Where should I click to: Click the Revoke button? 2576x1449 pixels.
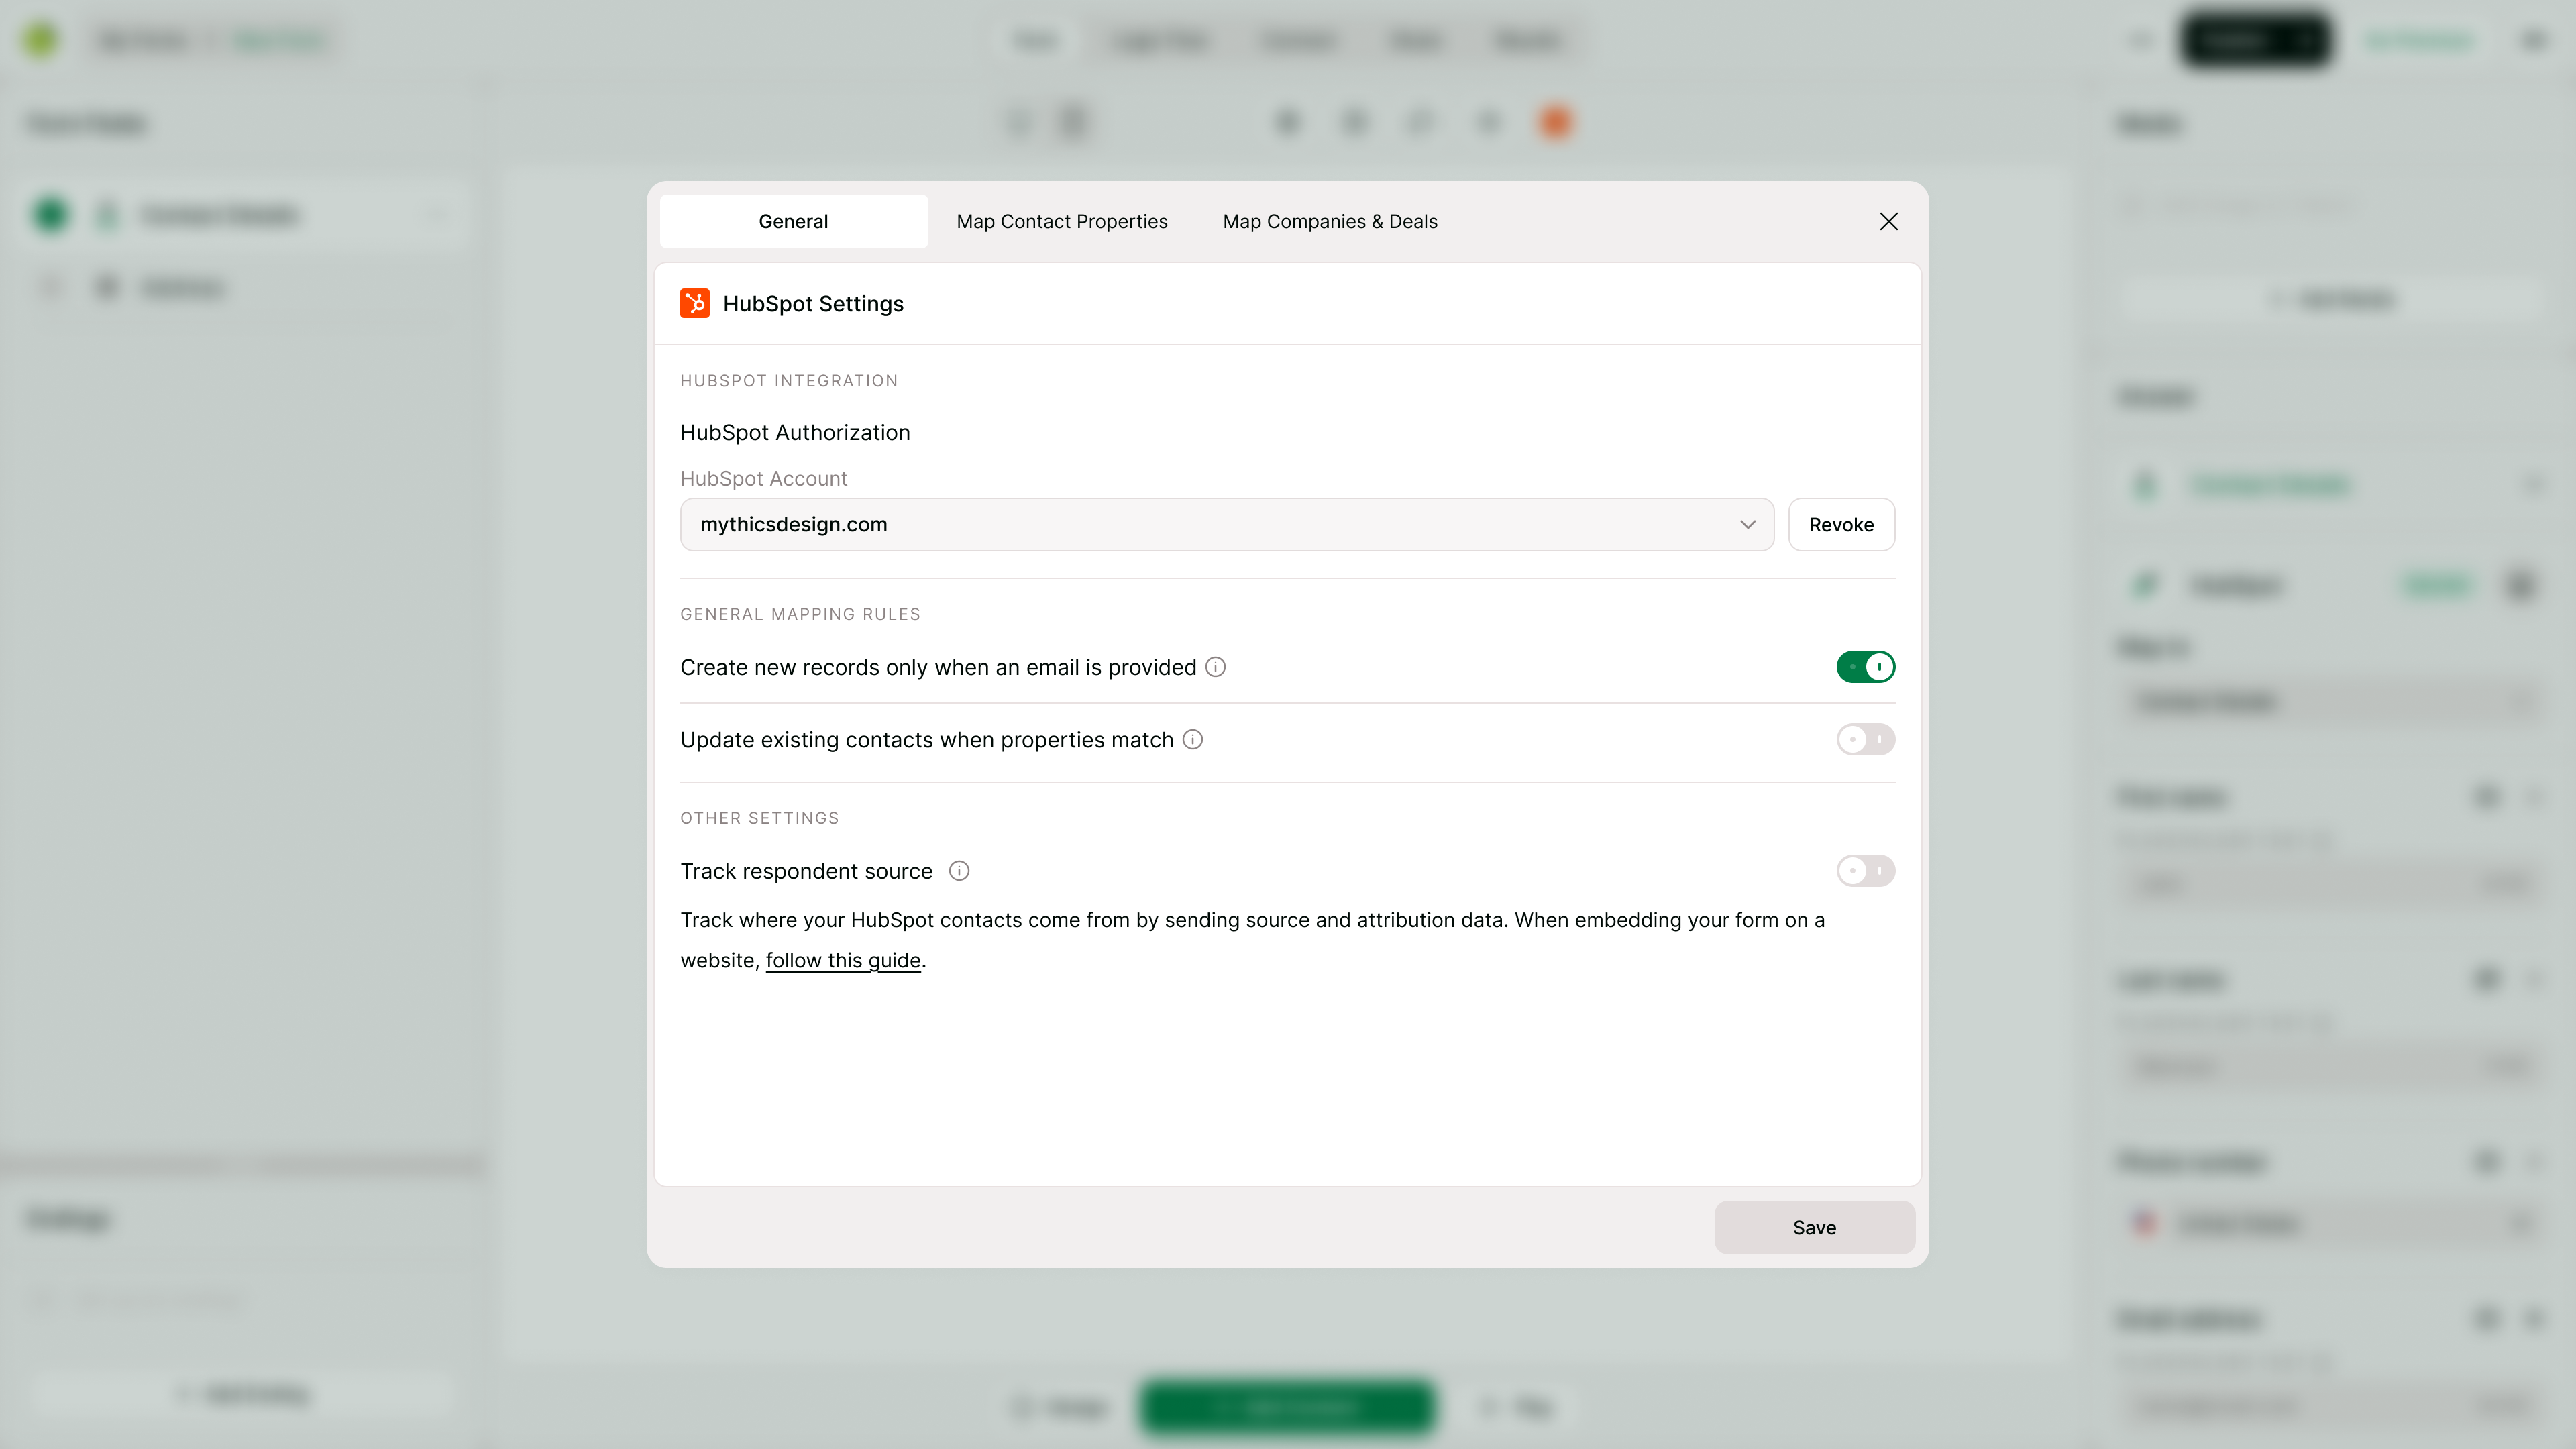coord(1841,525)
